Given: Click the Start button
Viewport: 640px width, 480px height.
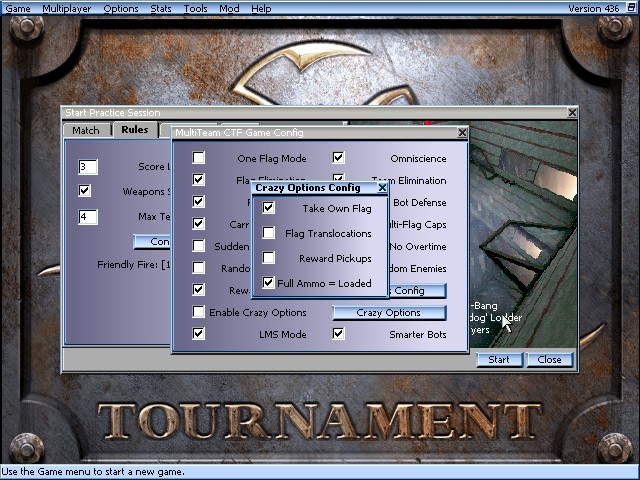Looking at the screenshot, I should pyautogui.click(x=499, y=359).
